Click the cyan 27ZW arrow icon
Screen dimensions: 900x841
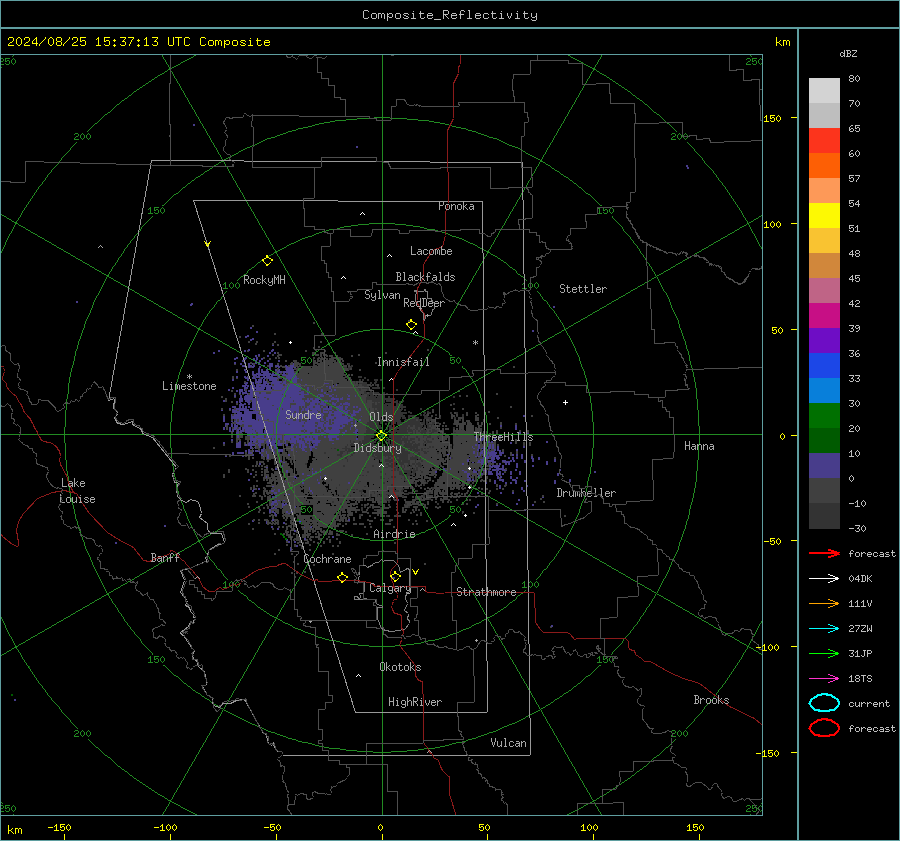(x=824, y=629)
